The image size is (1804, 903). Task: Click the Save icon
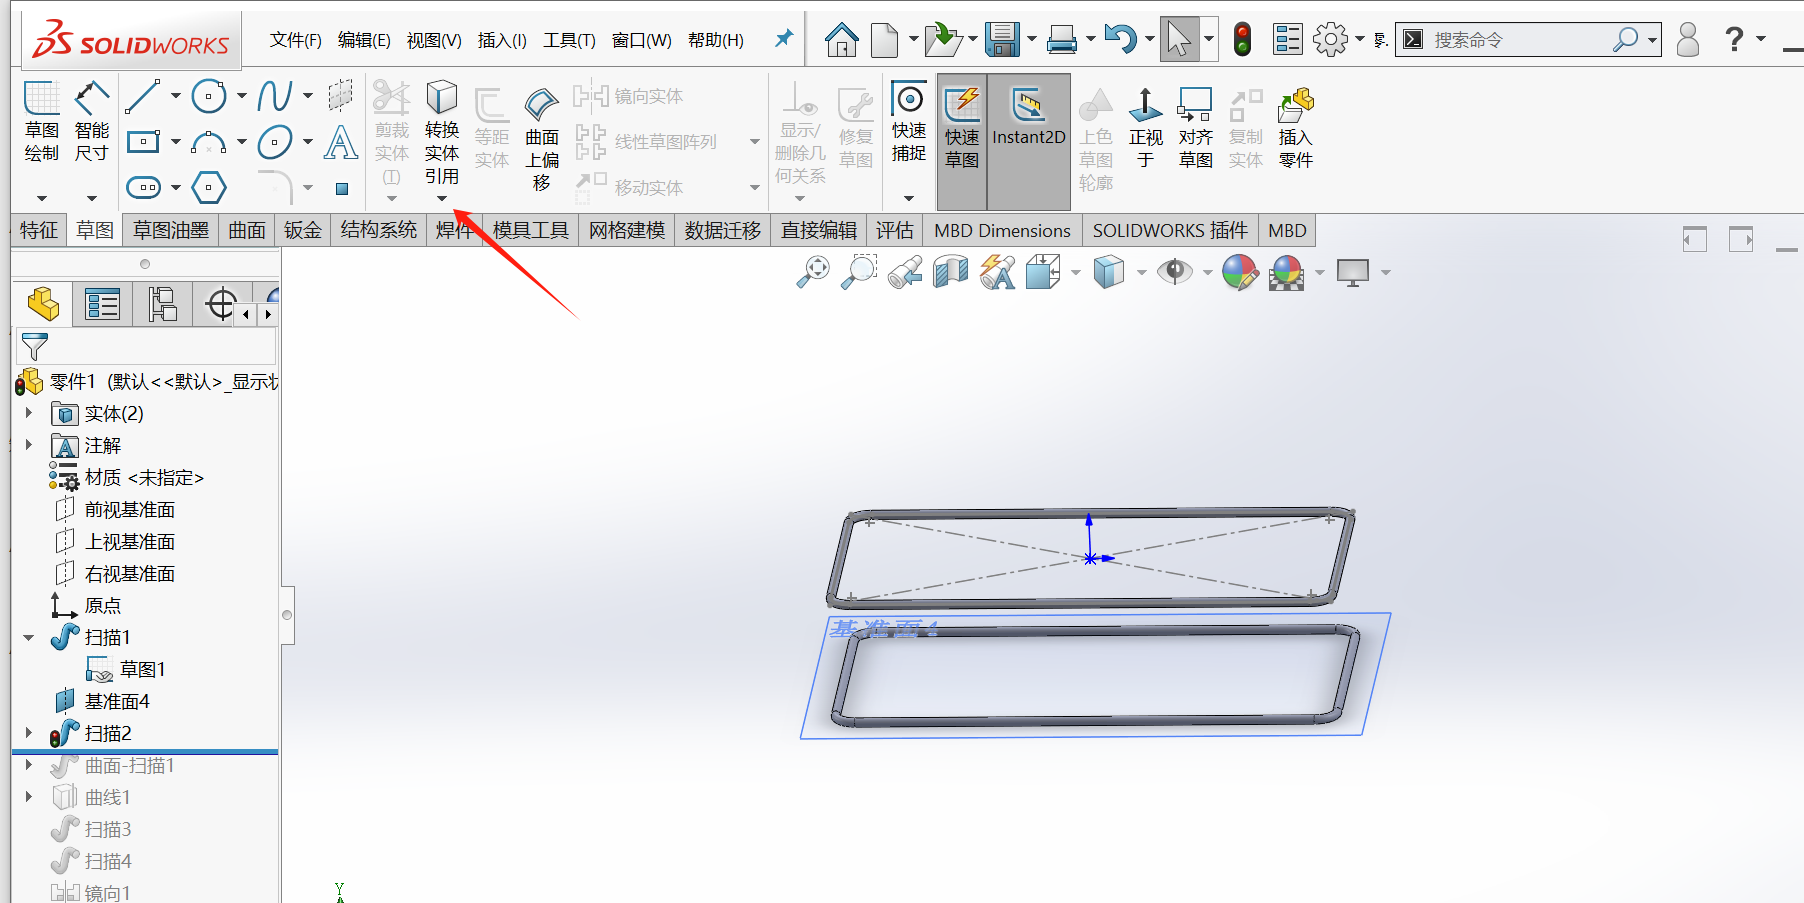tap(1002, 40)
